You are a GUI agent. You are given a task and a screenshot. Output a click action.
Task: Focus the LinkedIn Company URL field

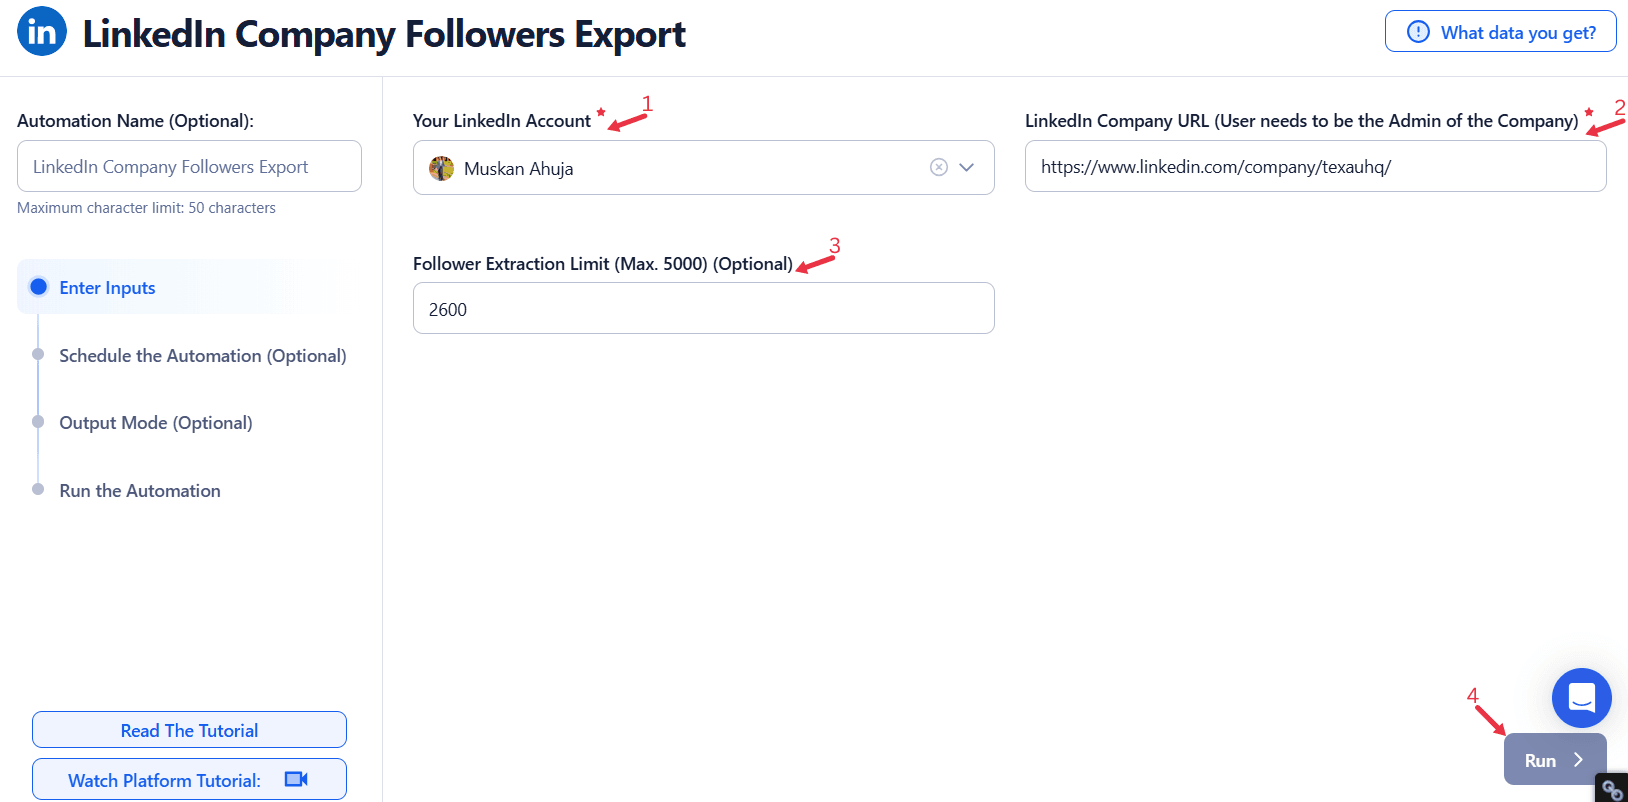tap(1315, 167)
